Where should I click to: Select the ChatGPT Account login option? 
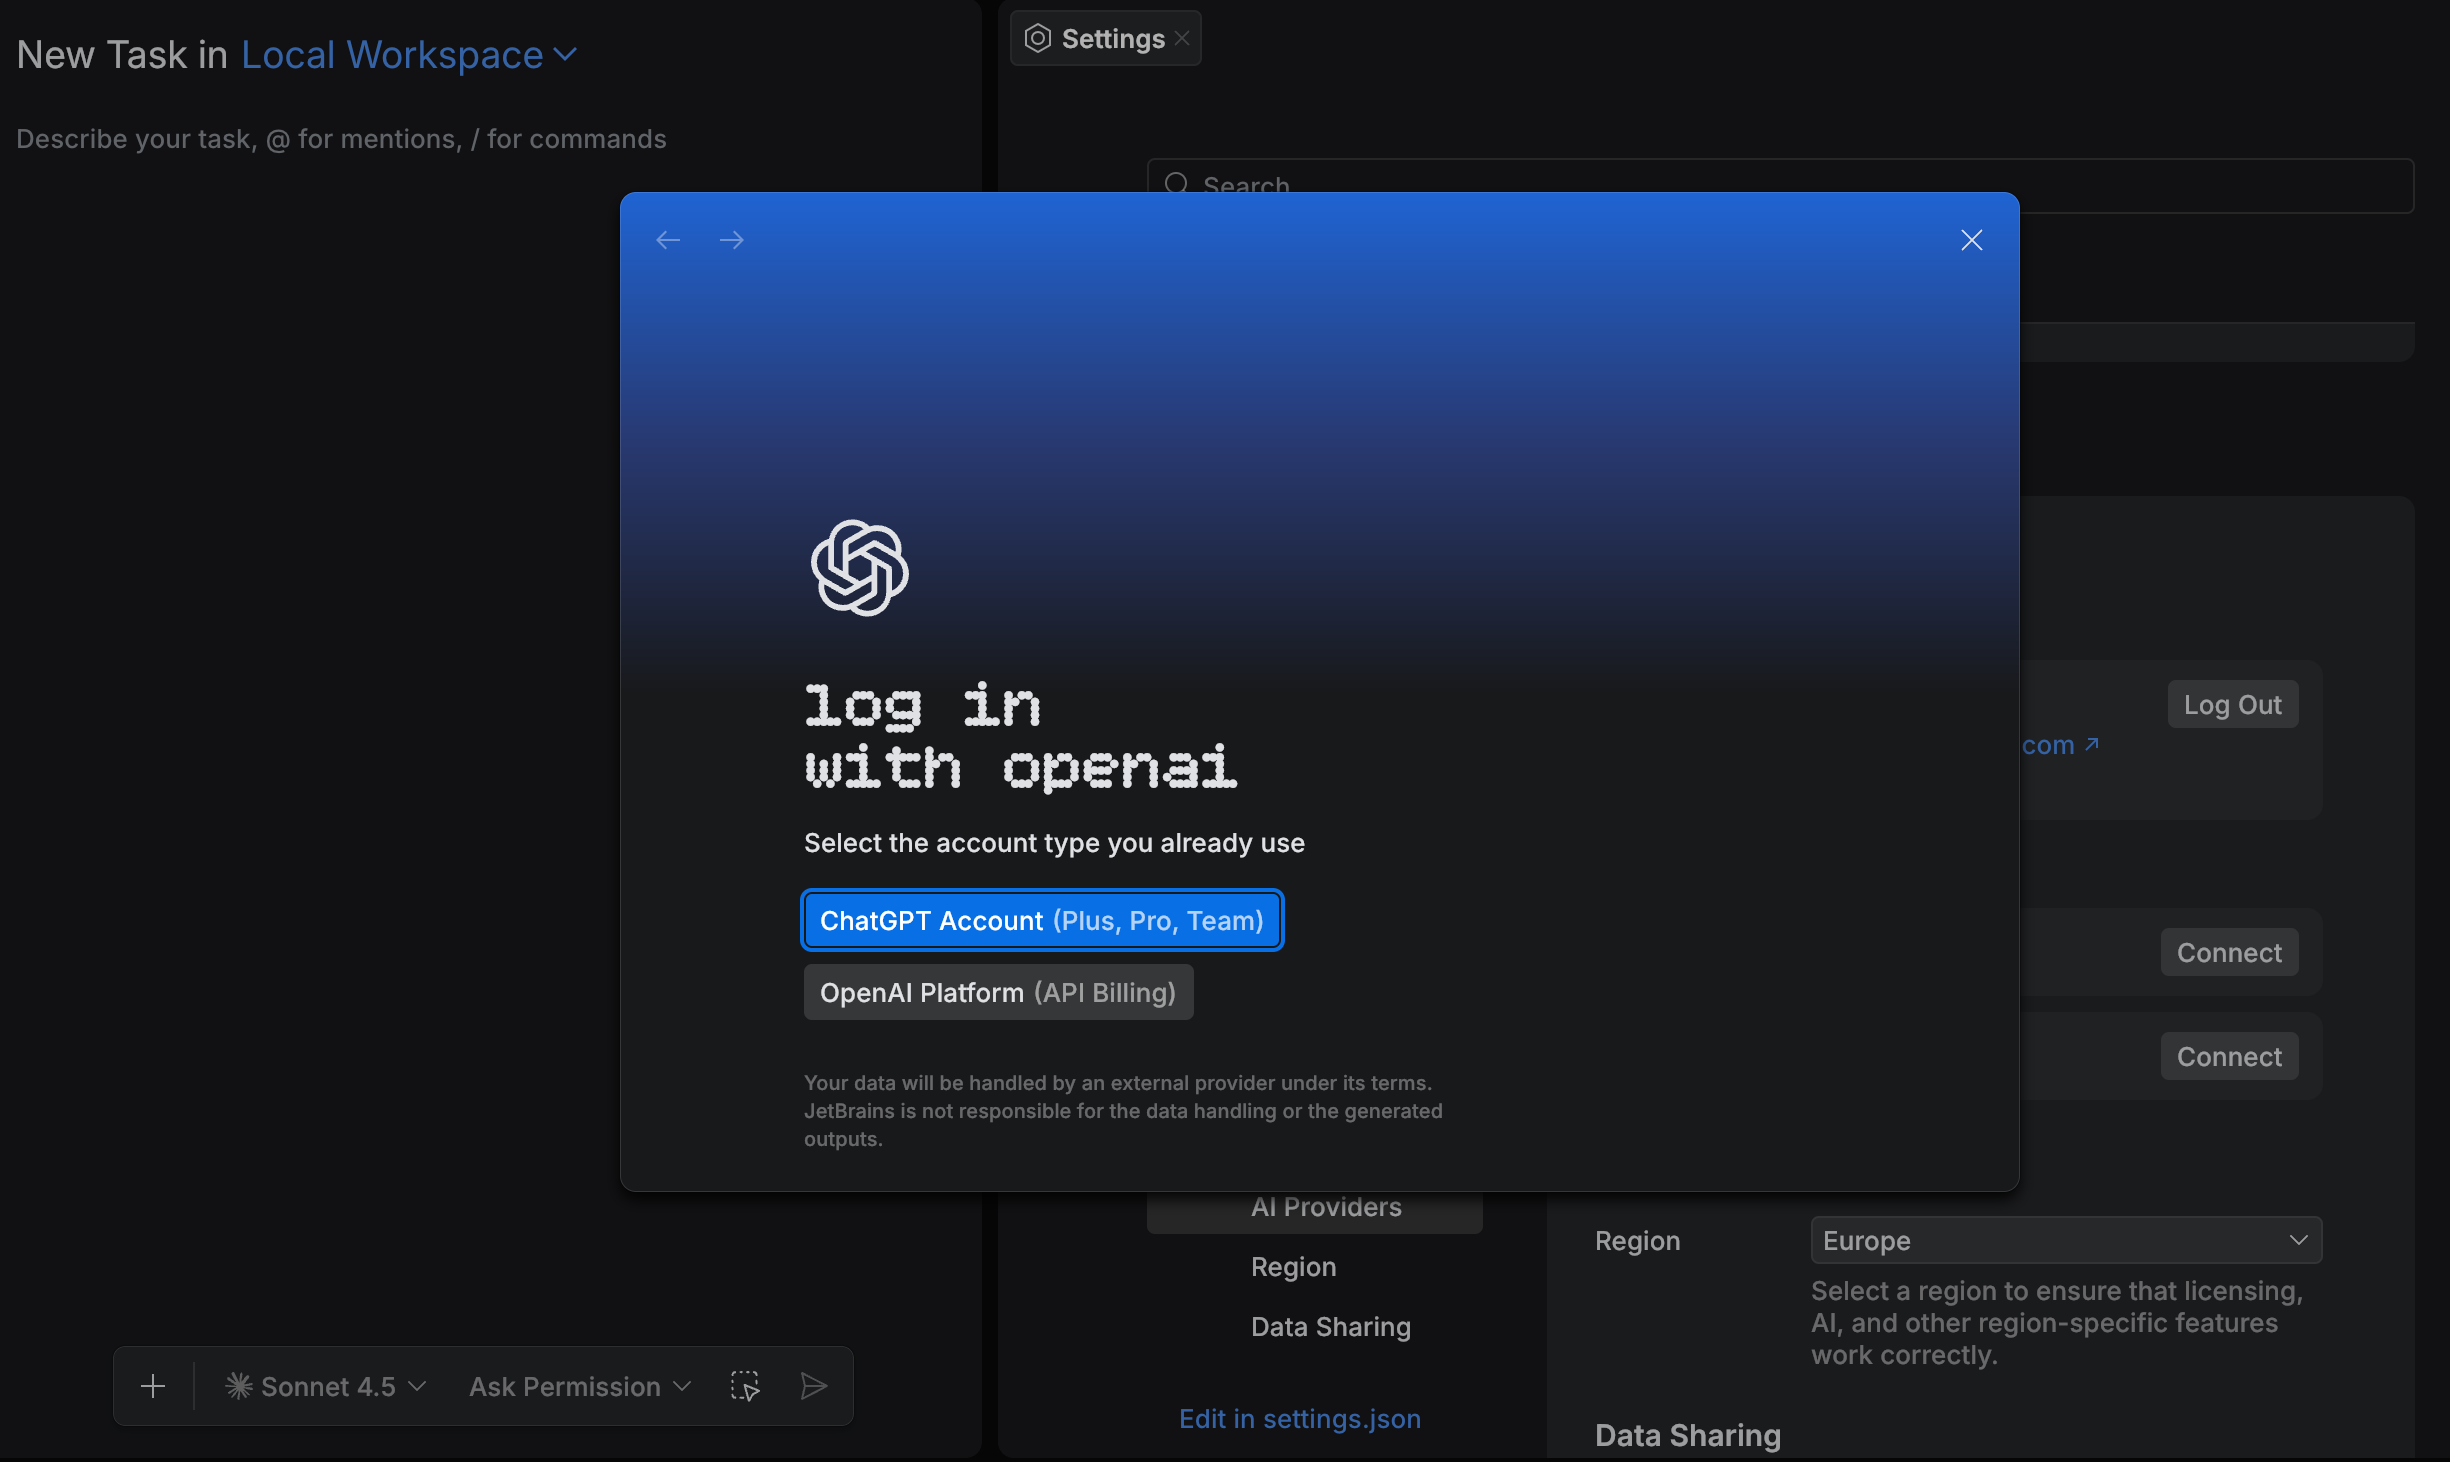[1042, 920]
